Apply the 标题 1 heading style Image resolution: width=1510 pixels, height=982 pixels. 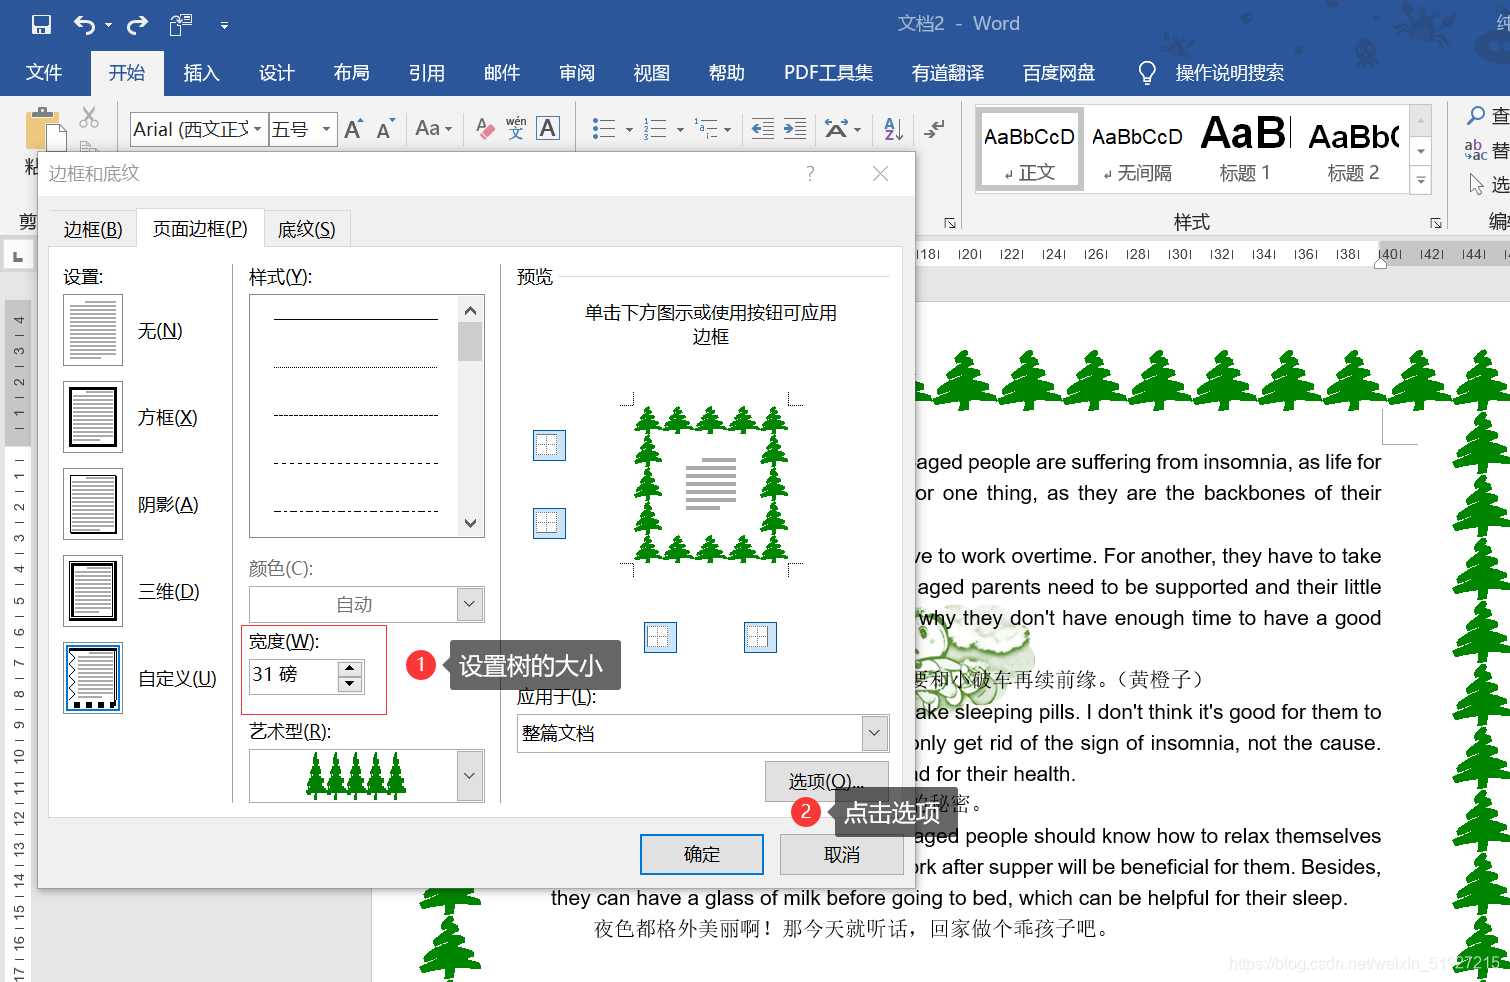pyautogui.click(x=1245, y=149)
